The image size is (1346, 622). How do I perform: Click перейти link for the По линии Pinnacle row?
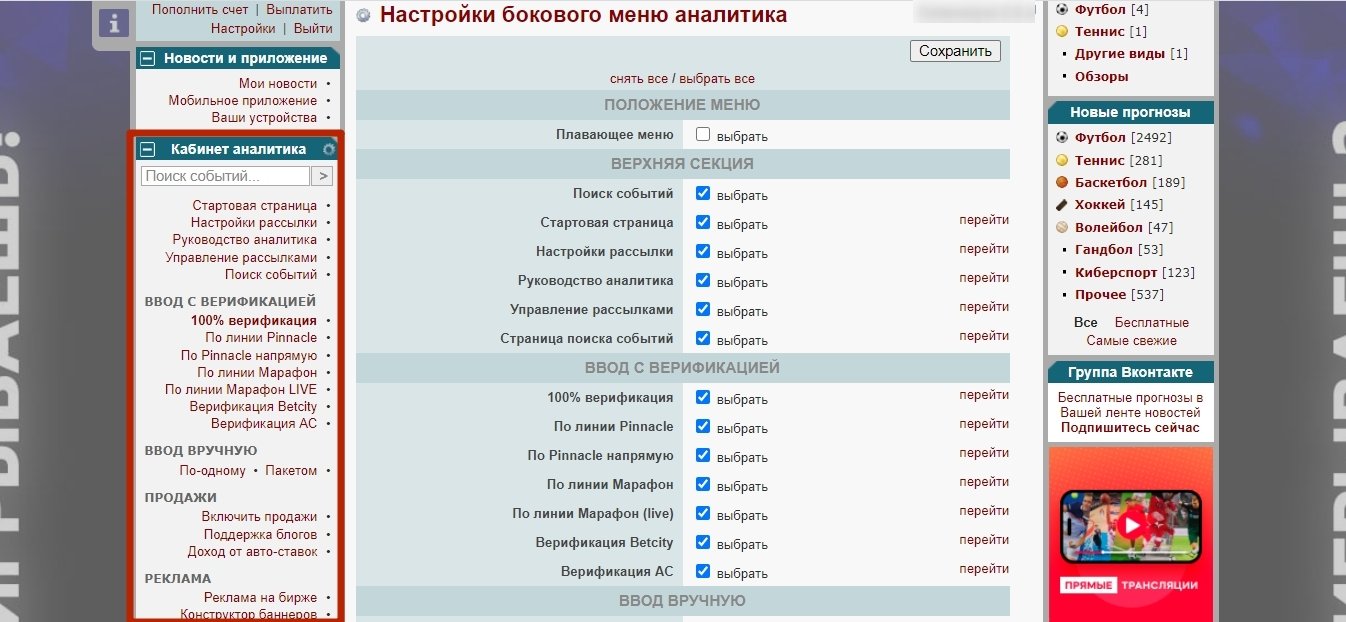tap(983, 424)
